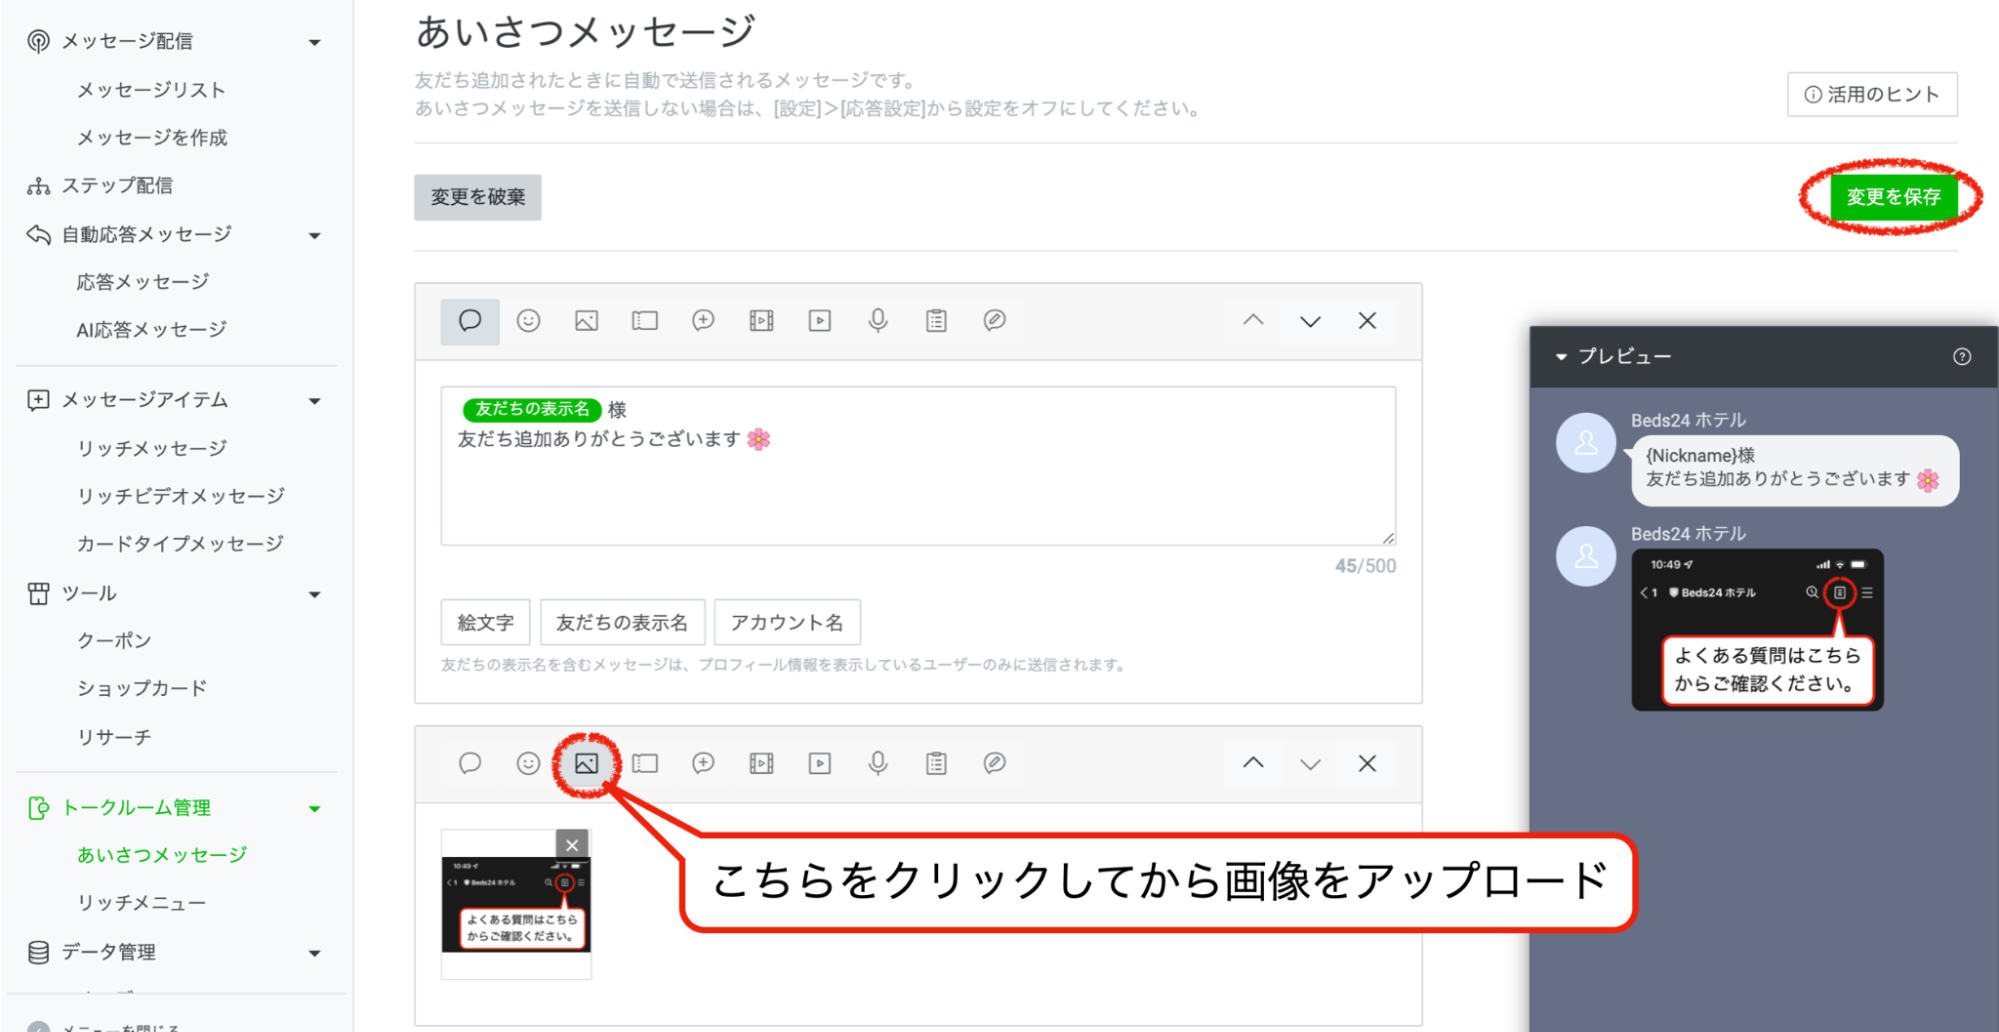Screen dimensions: 1999x1032
Task: Click the video play icon in first toolbar
Action: point(819,321)
